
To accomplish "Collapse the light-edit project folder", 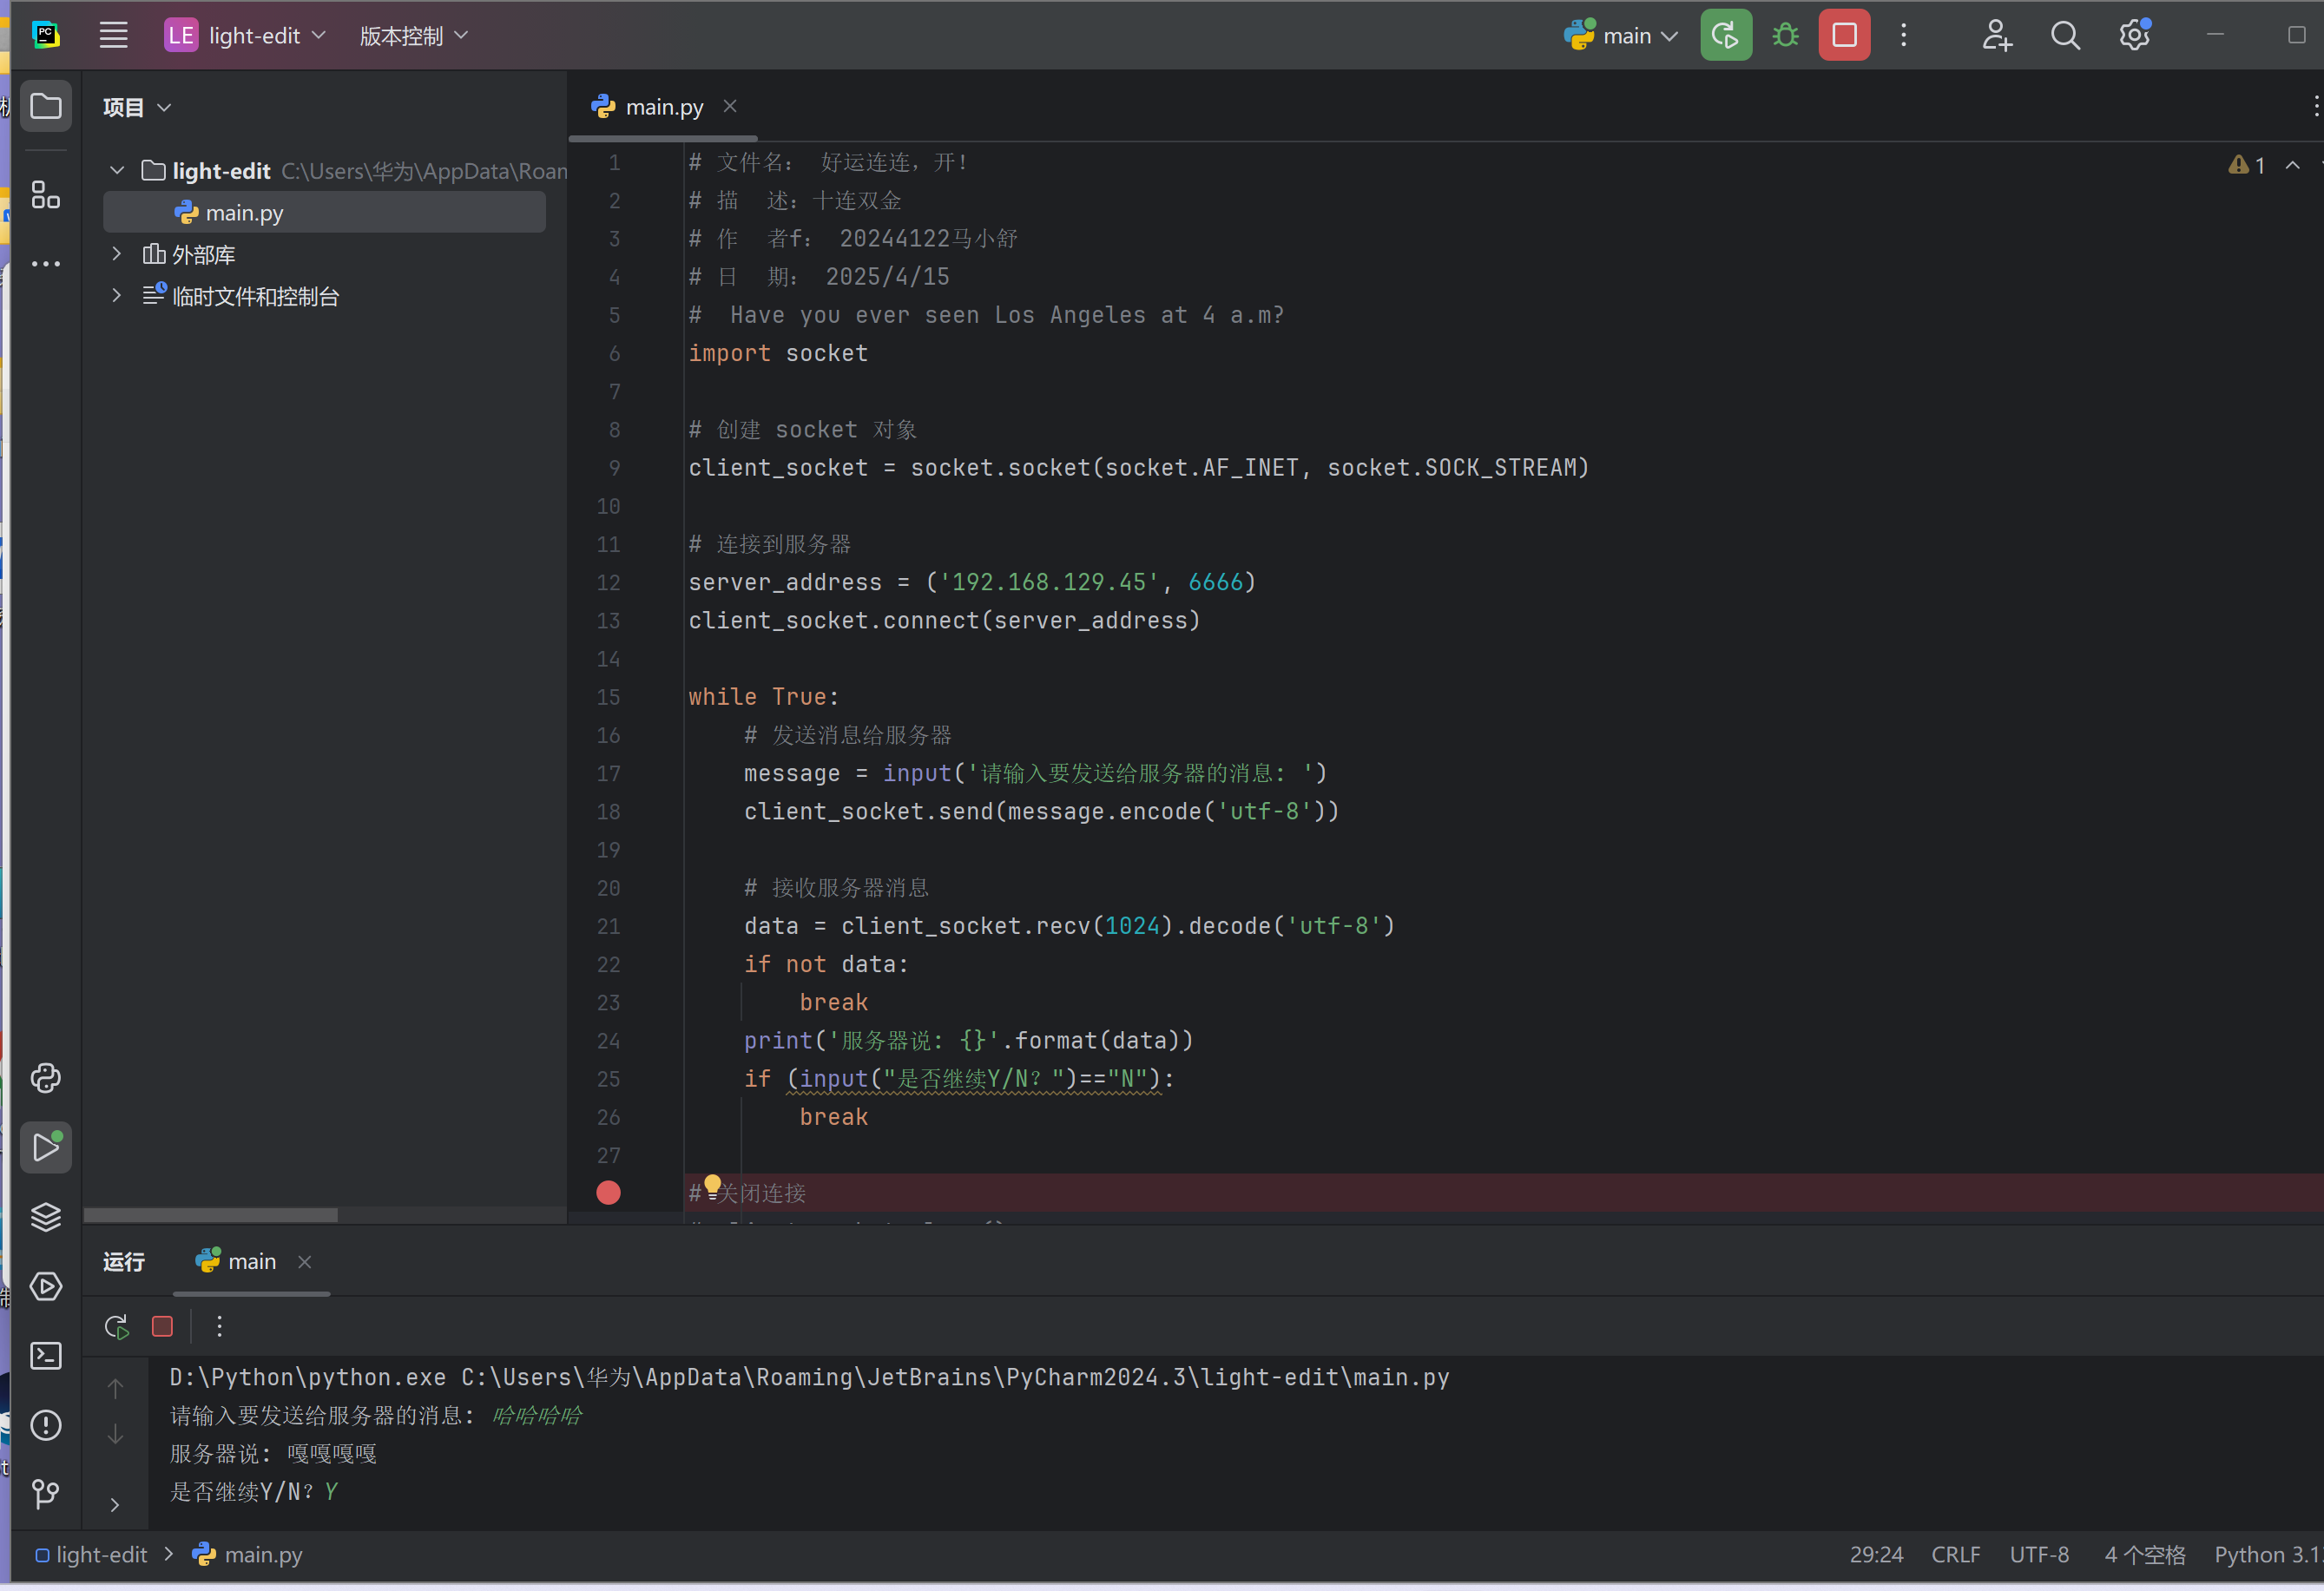I will pos(117,171).
